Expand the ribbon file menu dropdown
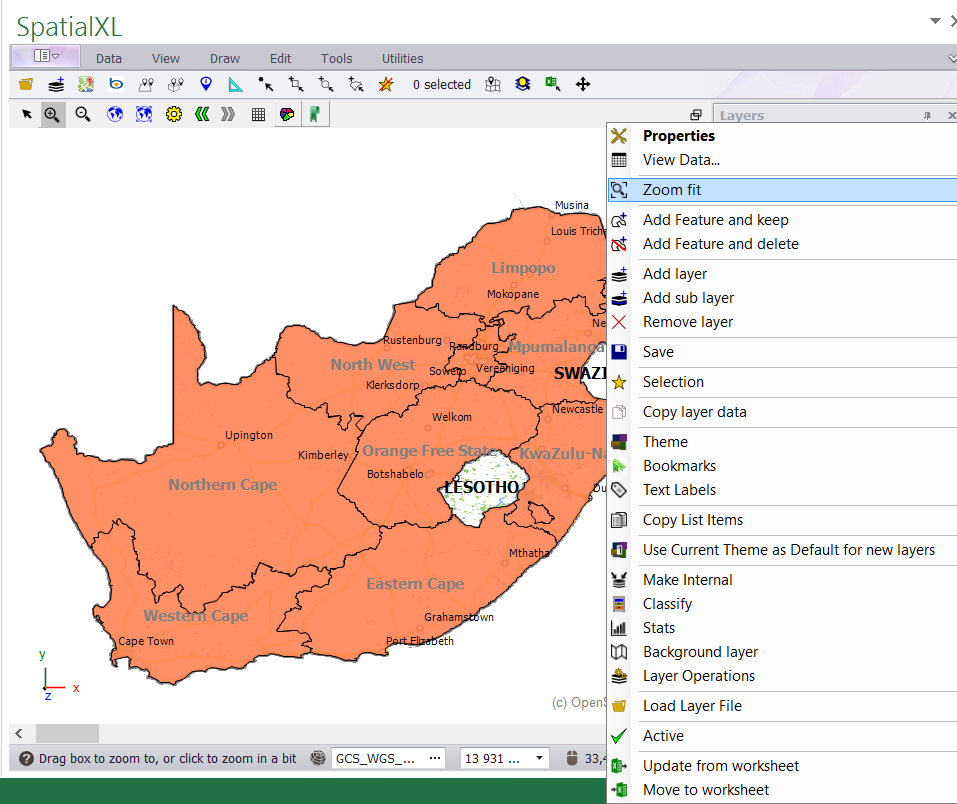 pos(46,57)
